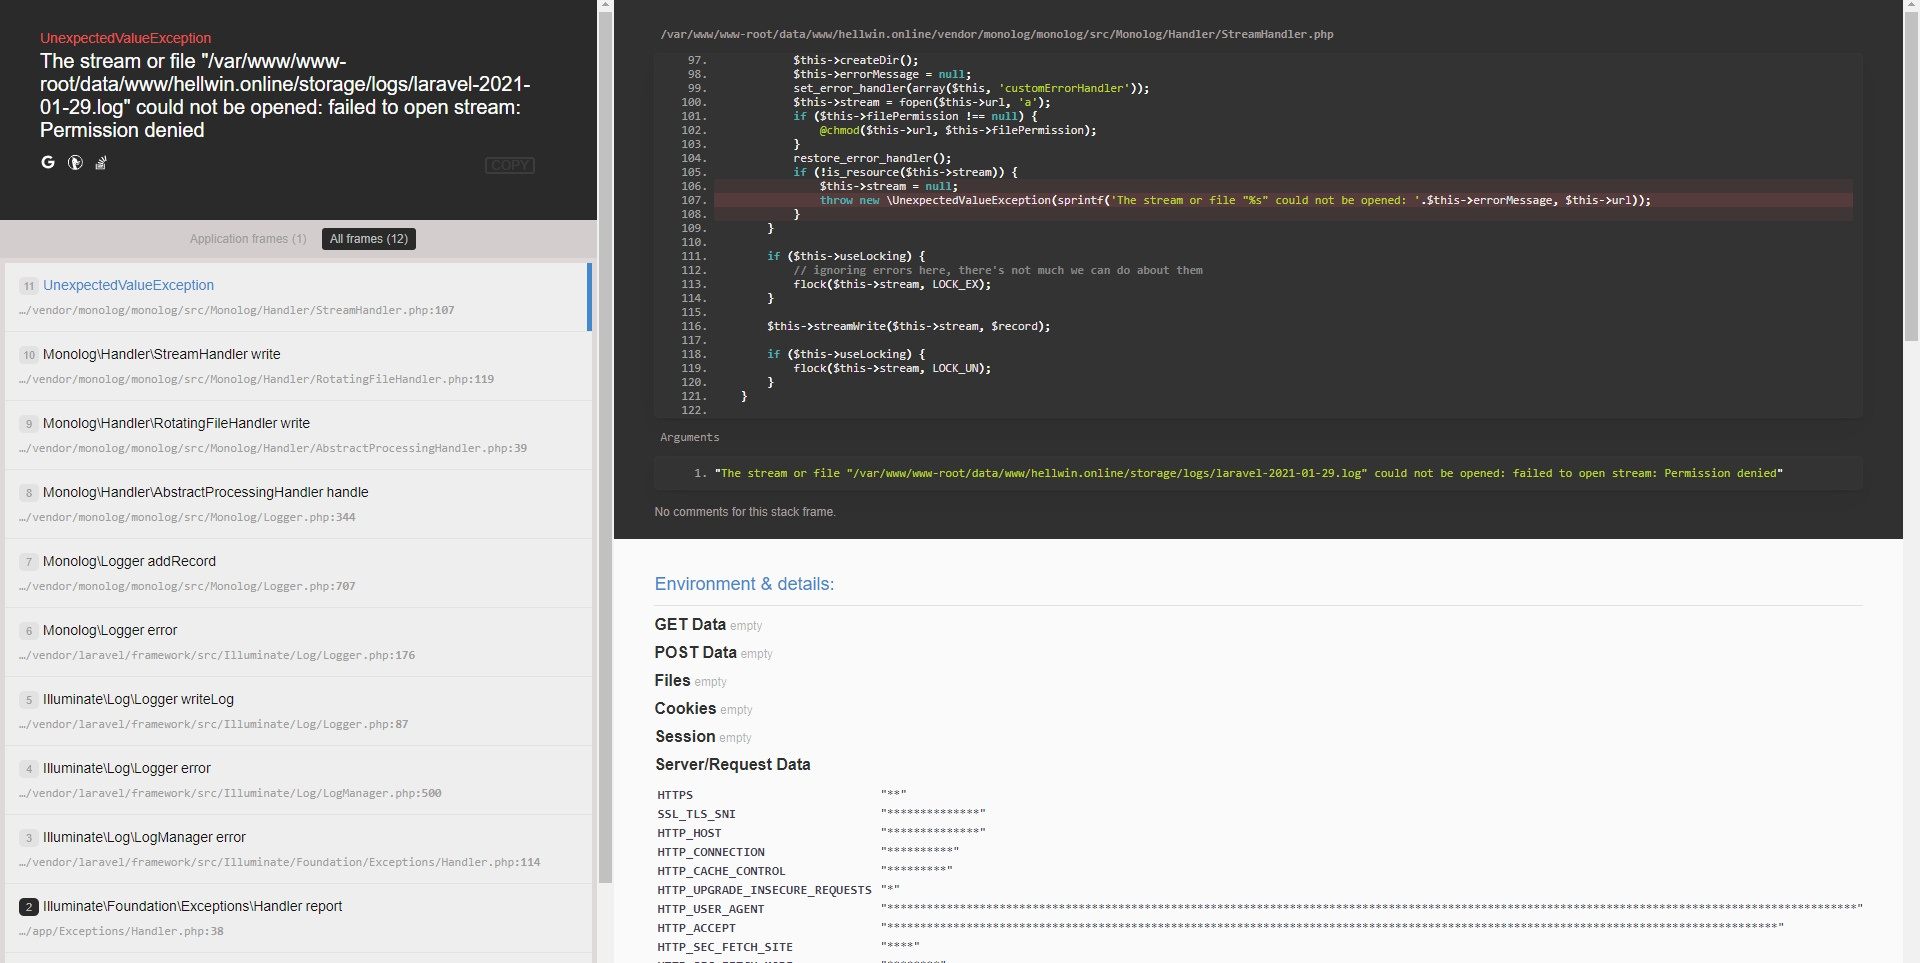Click the exception message in the header
The width and height of the screenshot is (1920, 963).
coord(285,95)
